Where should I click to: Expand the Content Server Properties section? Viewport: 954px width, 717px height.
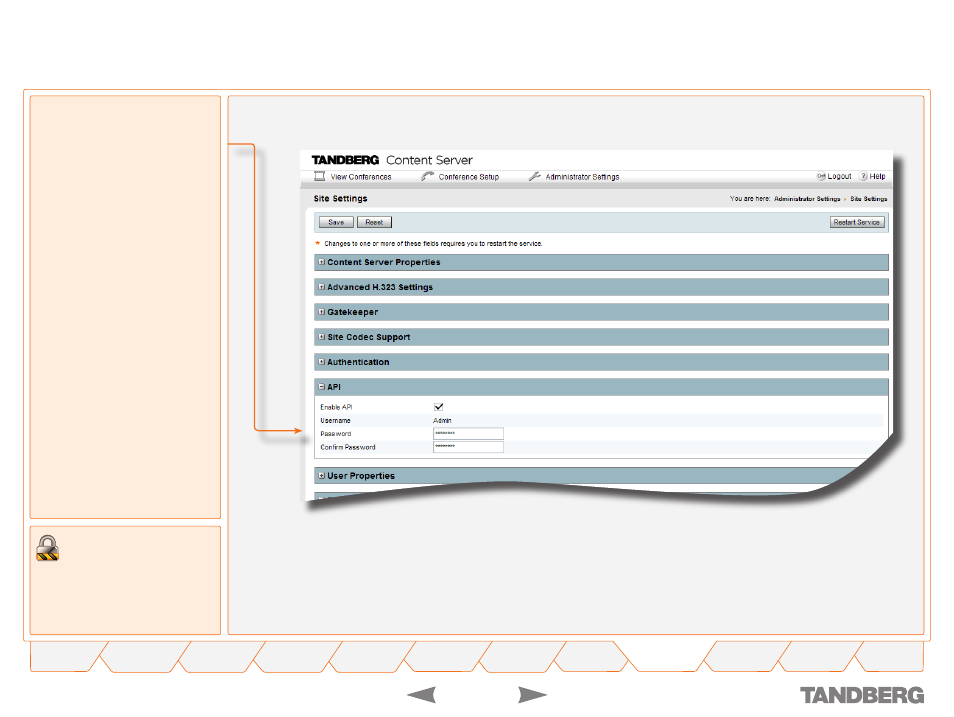point(322,262)
